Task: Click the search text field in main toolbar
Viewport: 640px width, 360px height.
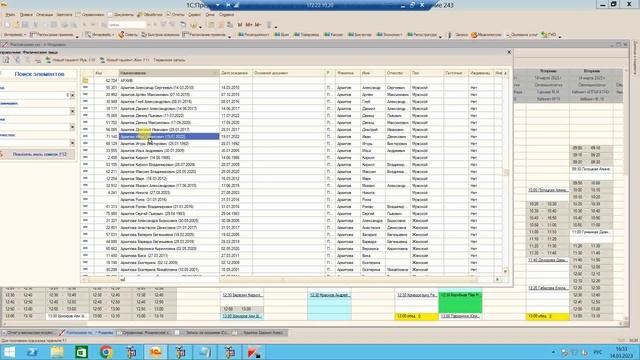Action: [x=127, y=25]
